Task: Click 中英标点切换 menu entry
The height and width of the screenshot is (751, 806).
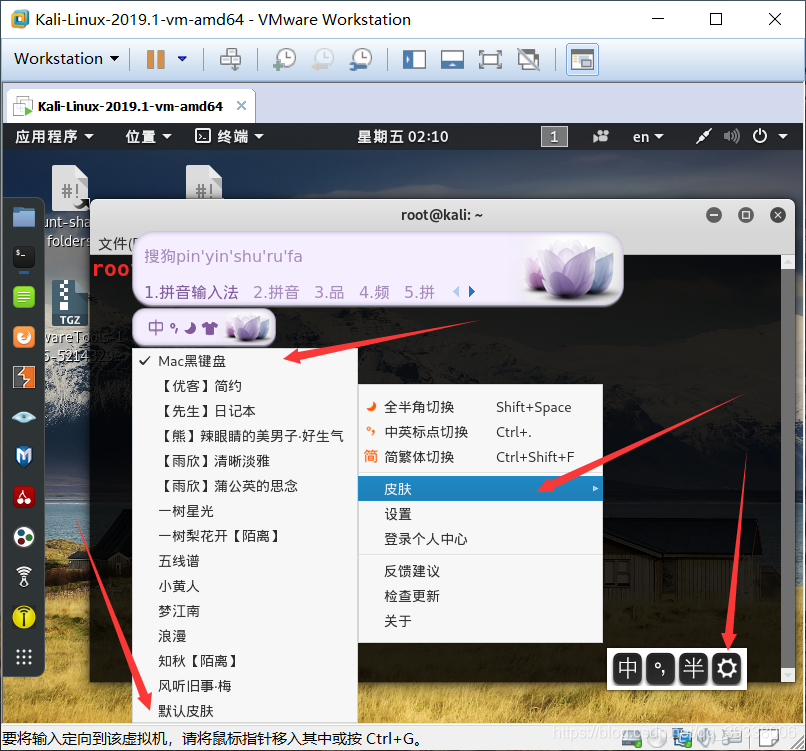Action: point(480,432)
